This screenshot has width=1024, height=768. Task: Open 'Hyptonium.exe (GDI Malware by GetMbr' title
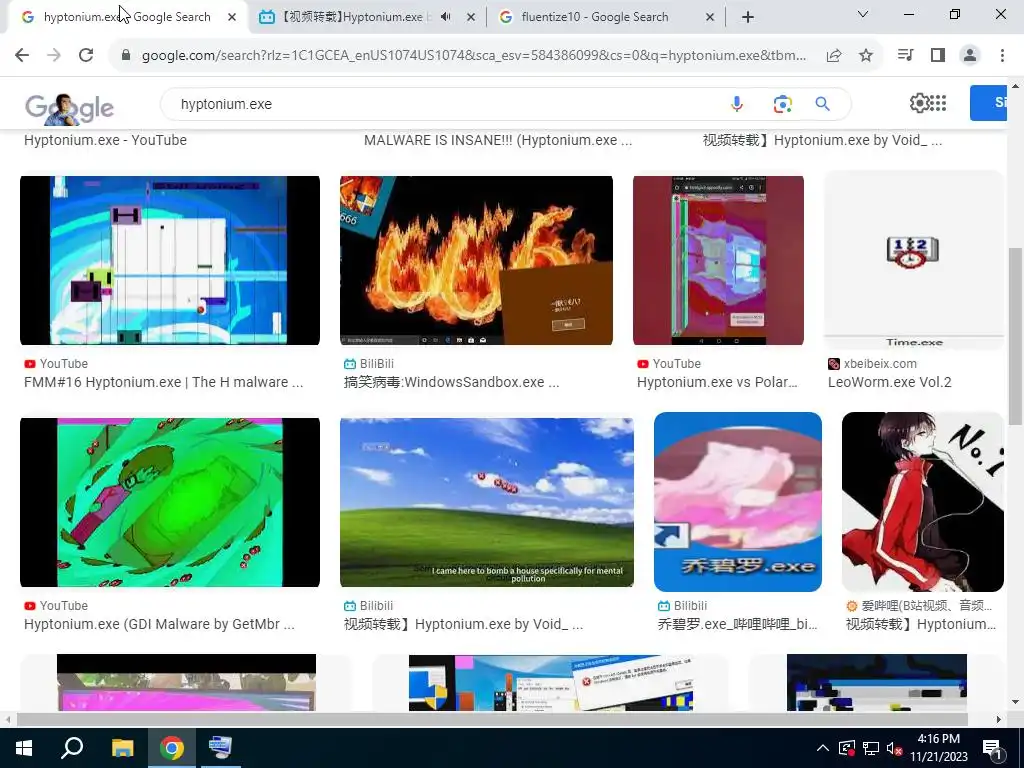[159, 624]
